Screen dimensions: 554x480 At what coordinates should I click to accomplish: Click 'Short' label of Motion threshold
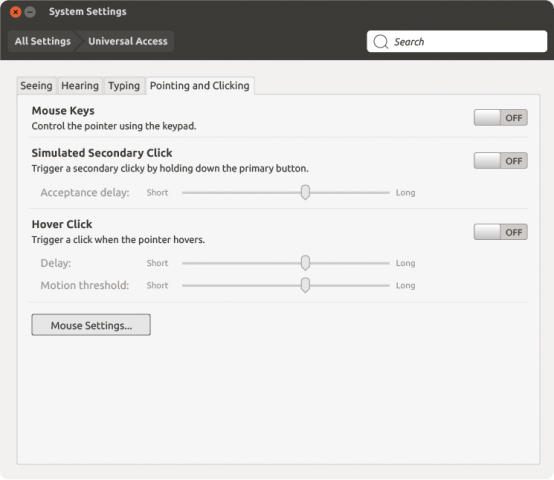[x=157, y=285]
